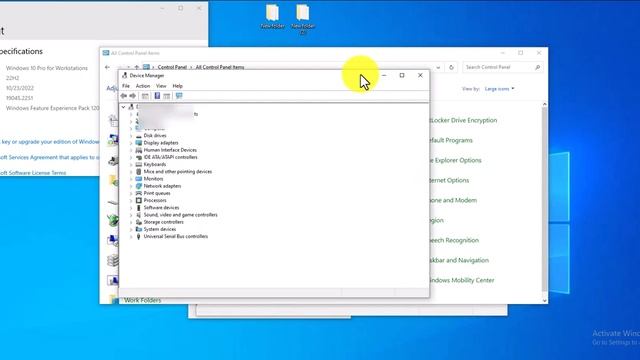The width and height of the screenshot is (640, 360).
Task: Open the New folder (2) desktop icon
Action: click(x=303, y=19)
